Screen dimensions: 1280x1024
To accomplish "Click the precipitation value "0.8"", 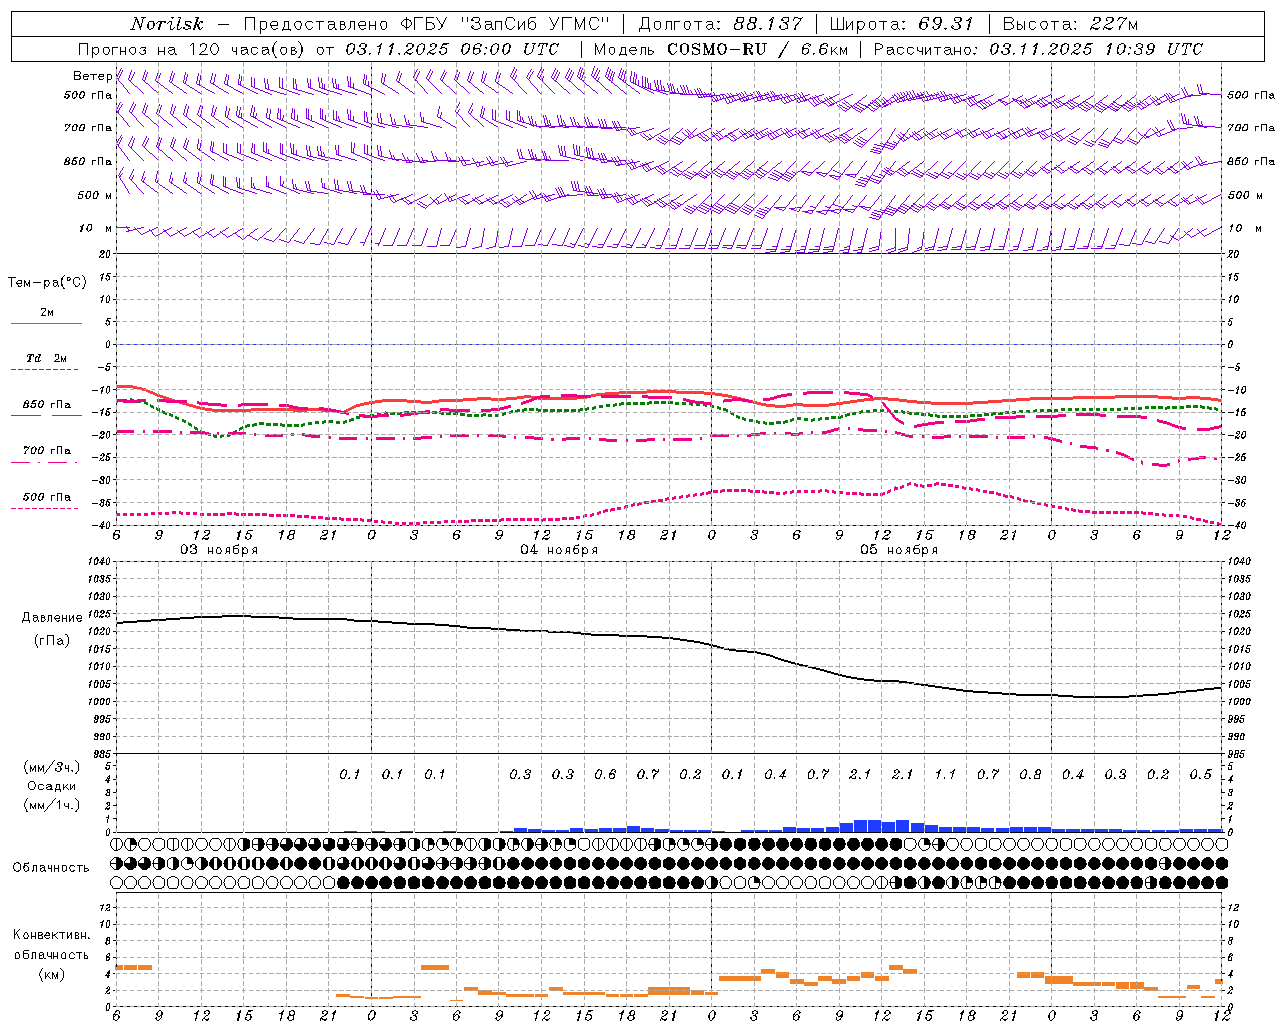I will pos(1030,775).
